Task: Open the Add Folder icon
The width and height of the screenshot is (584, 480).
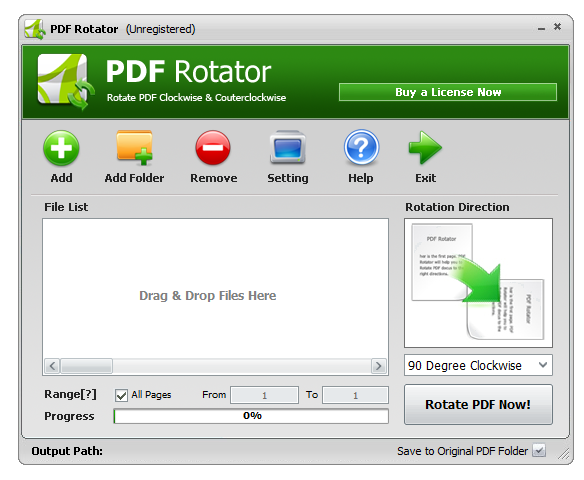Action: click(134, 148)
